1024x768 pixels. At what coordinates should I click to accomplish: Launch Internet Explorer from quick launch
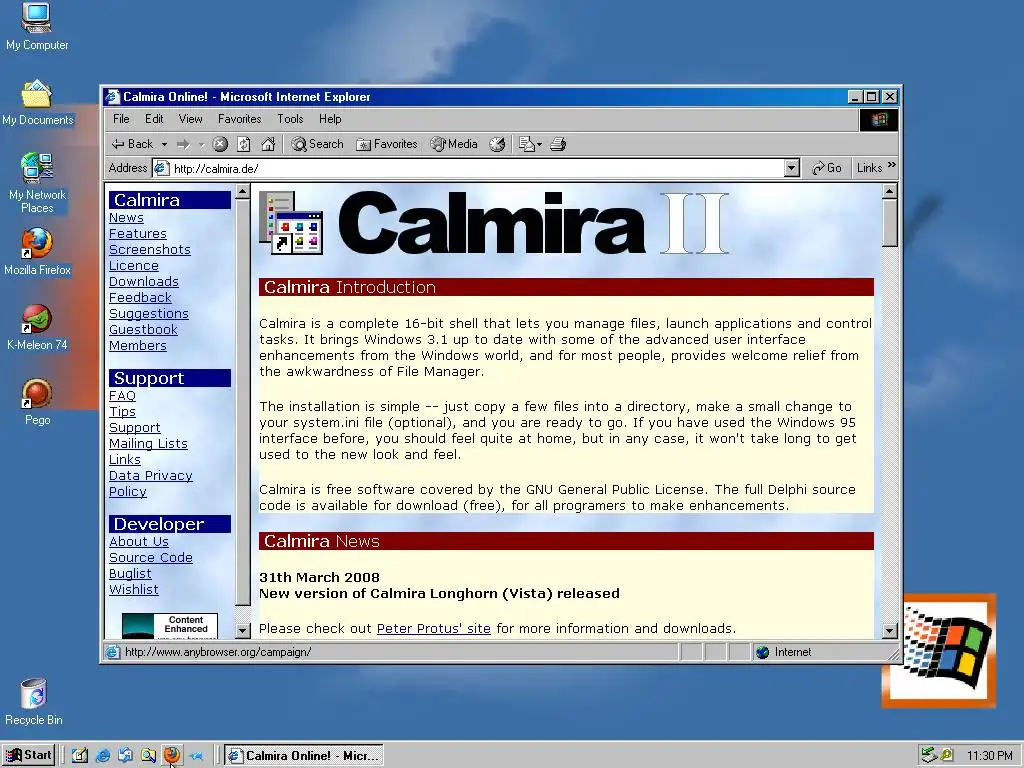pos(103,756)
